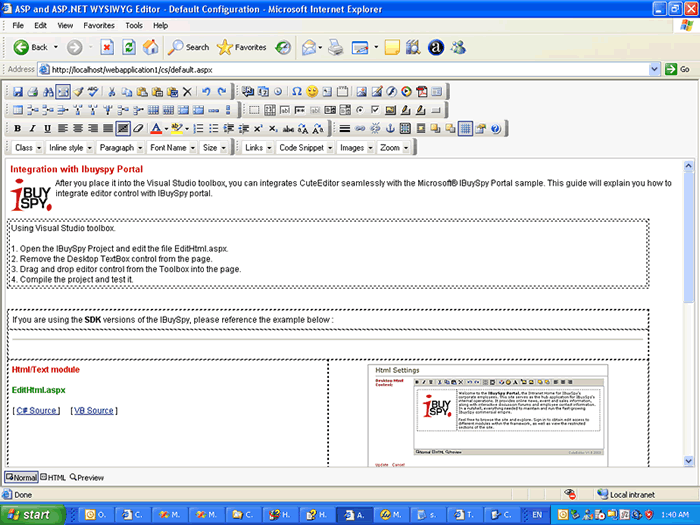Click editor scrollbar down arrow
Viewport: 700px width, 525px height.
point(688,461)
